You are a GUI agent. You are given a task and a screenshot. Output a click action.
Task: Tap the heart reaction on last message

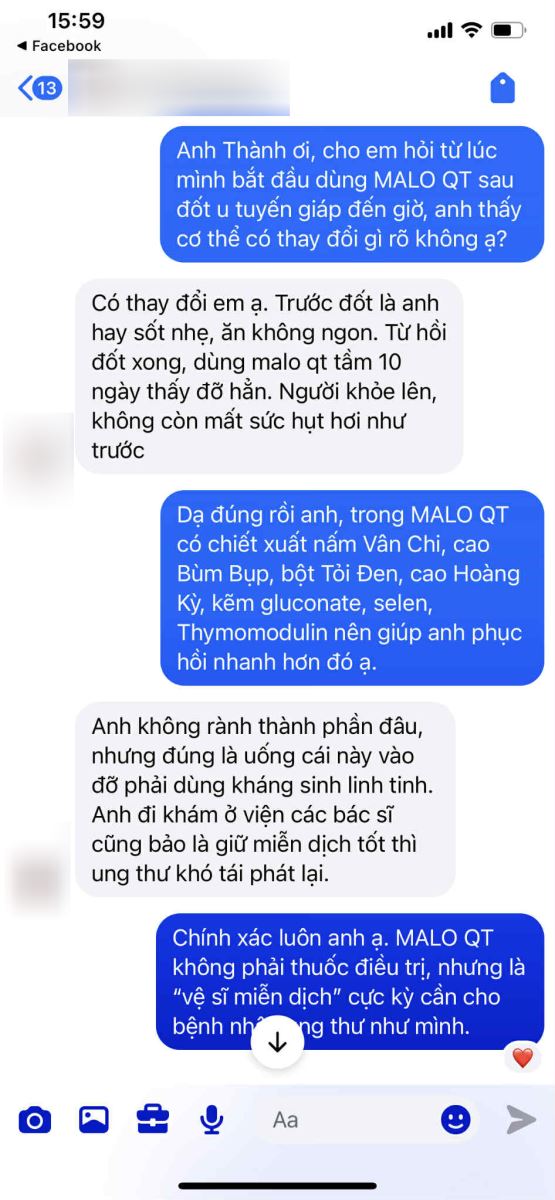pyautogui.click(x=522, y=1057)
